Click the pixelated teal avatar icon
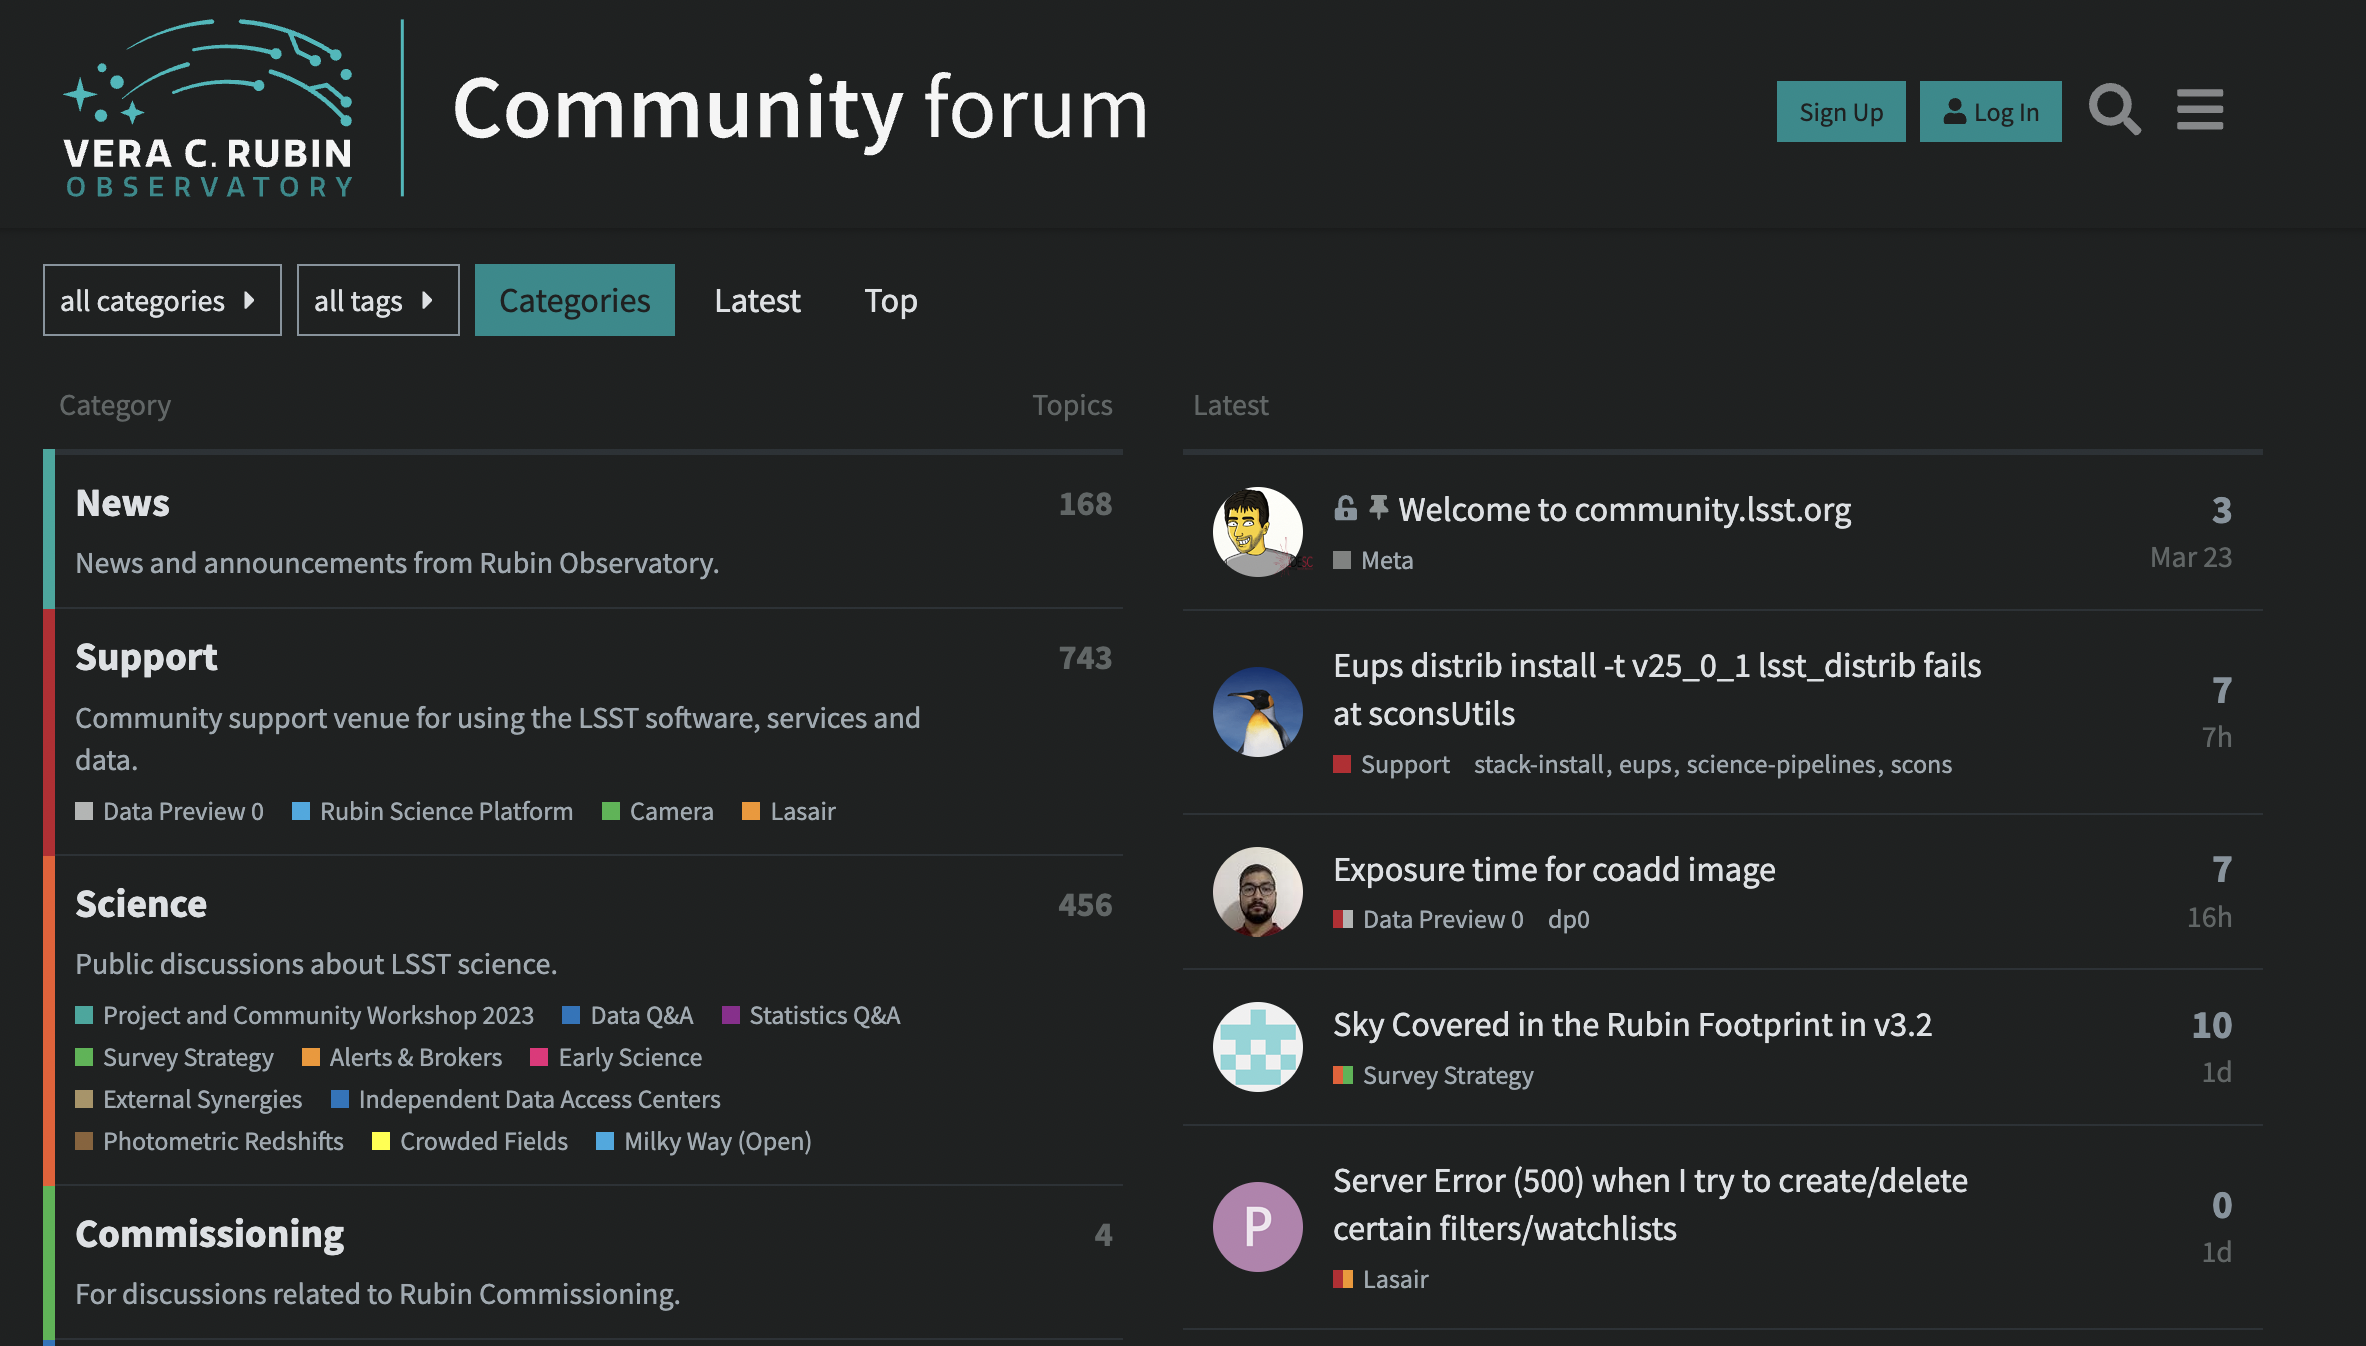Screen dimensions: 2366x1346 tap(1257, 1047)
